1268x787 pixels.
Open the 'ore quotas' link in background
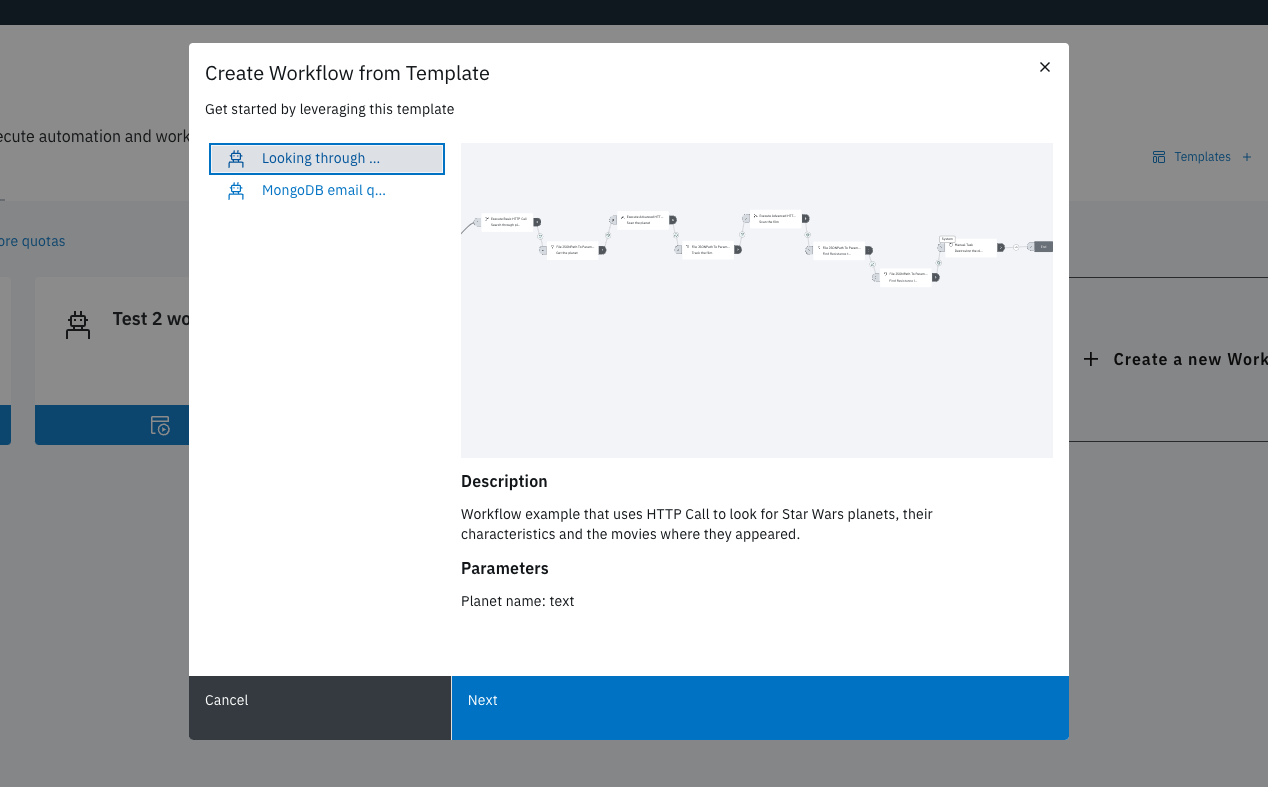(33, 241)
